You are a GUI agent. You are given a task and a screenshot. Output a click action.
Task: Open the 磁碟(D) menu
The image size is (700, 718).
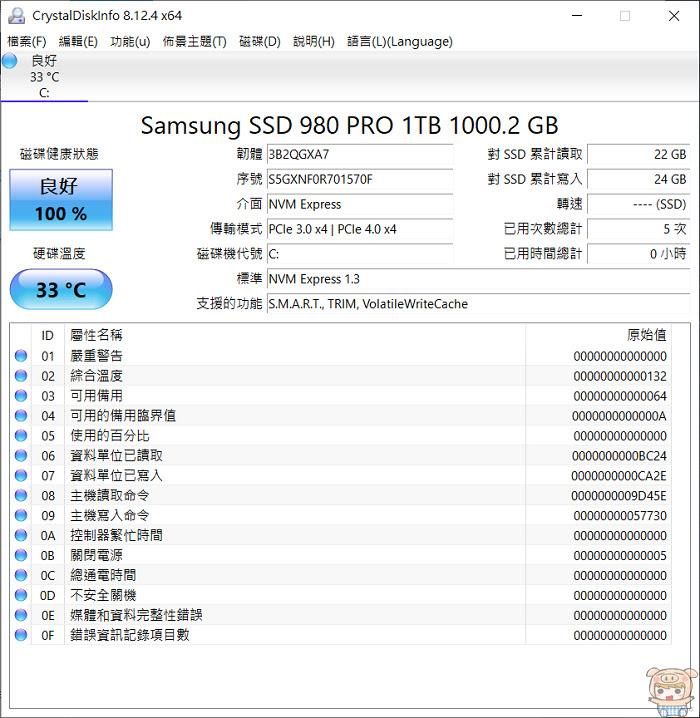[260, 42]
